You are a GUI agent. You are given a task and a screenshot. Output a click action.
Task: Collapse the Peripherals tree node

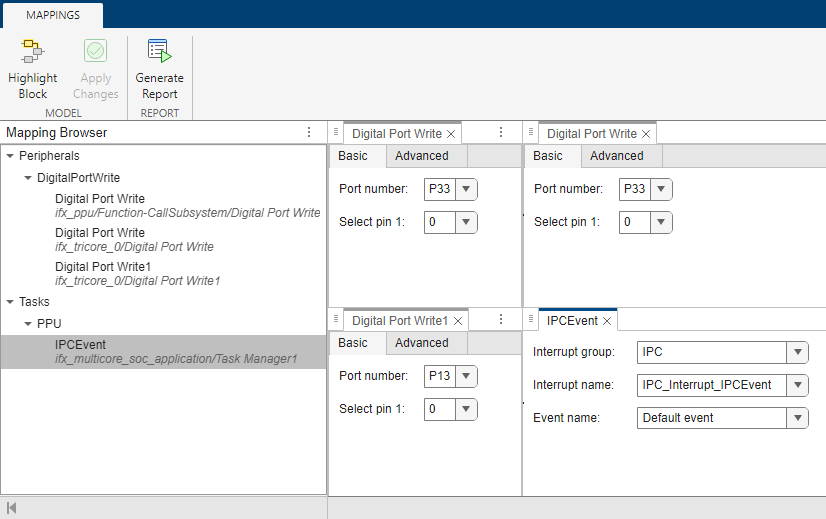click(10, 156)
